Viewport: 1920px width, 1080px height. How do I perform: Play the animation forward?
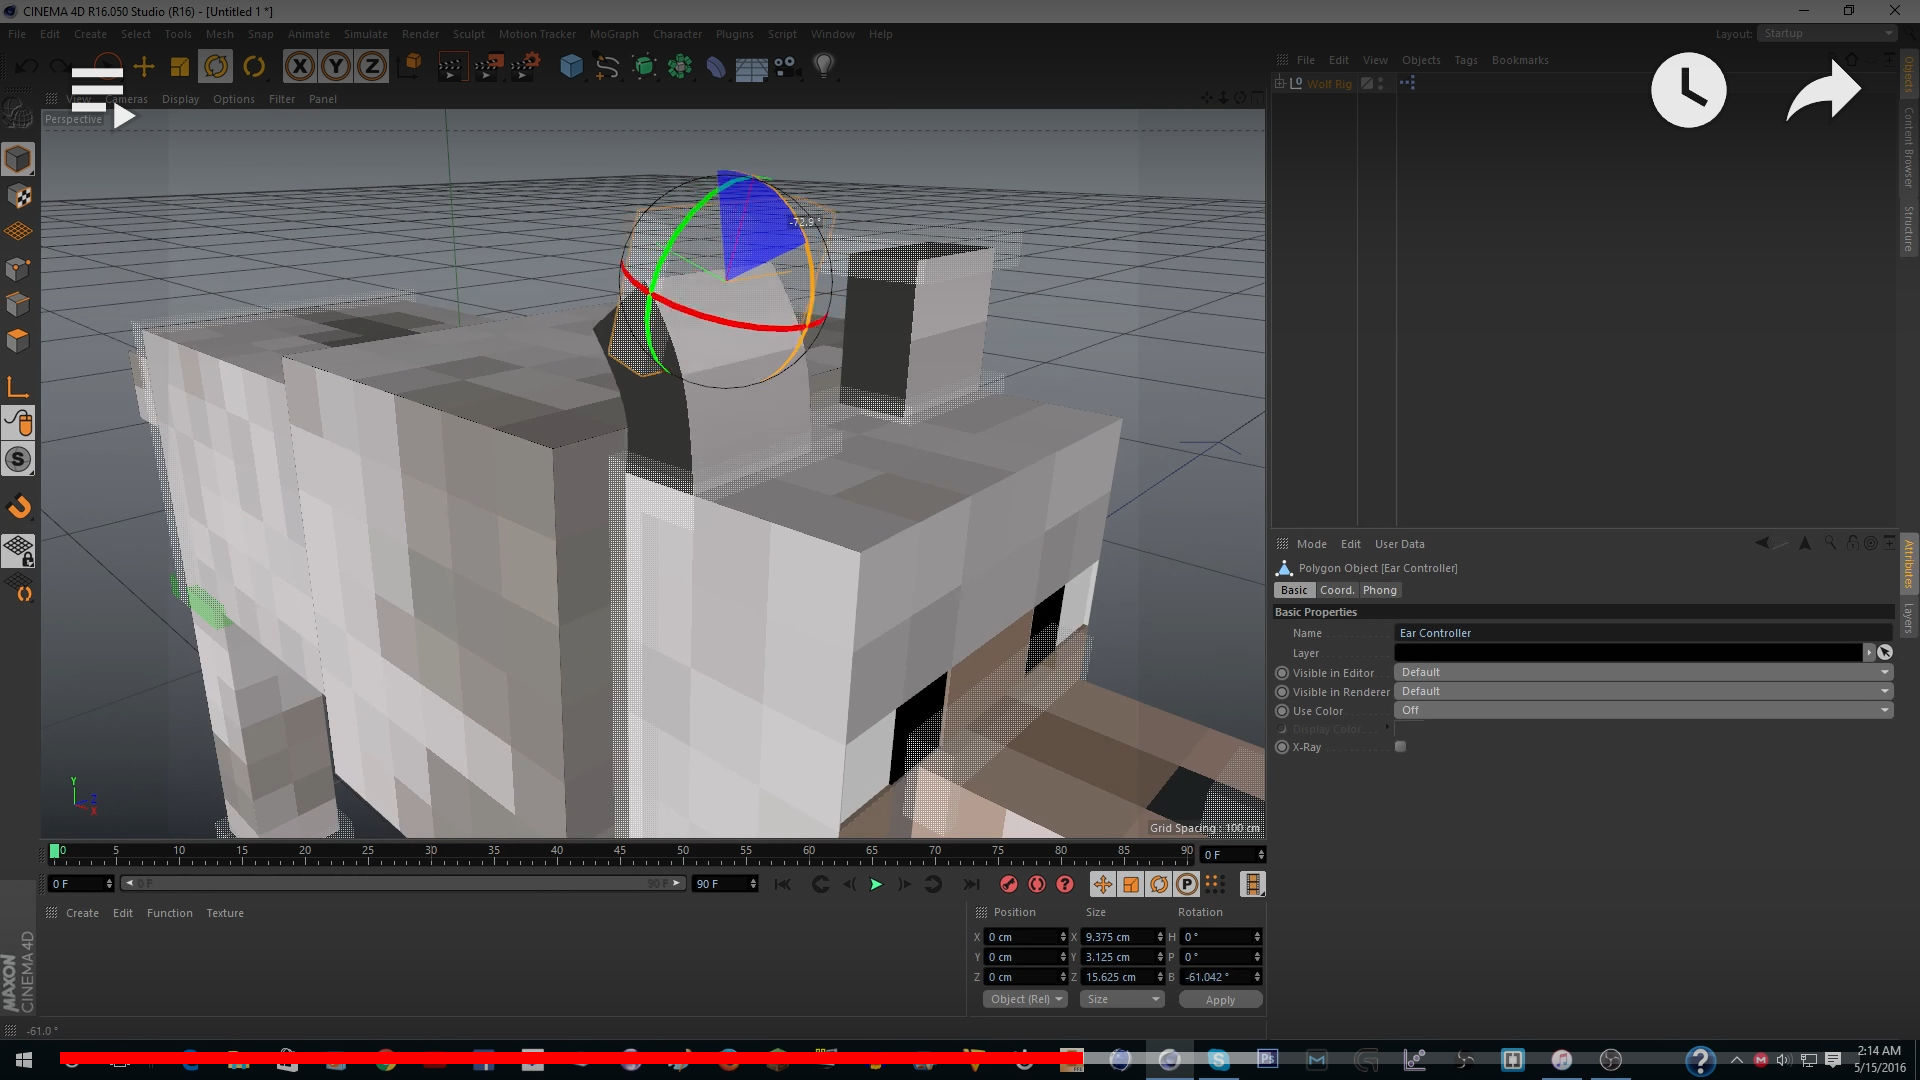pyautogui.click(x=876, y=884)
